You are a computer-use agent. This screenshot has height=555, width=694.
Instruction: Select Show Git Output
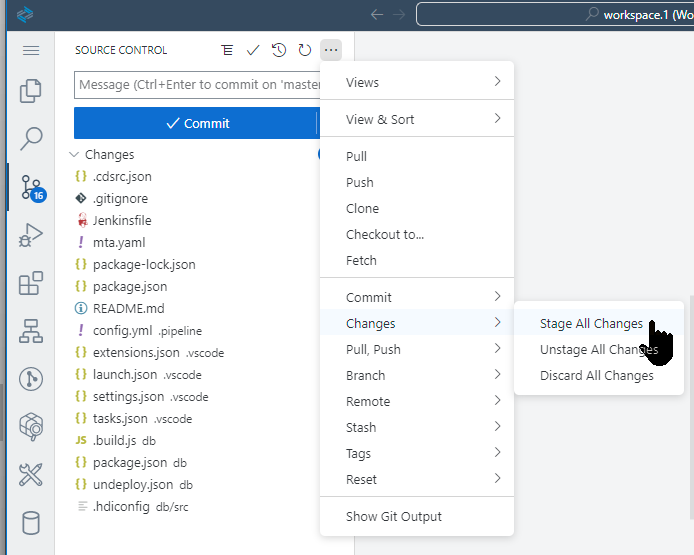[417, 516]
